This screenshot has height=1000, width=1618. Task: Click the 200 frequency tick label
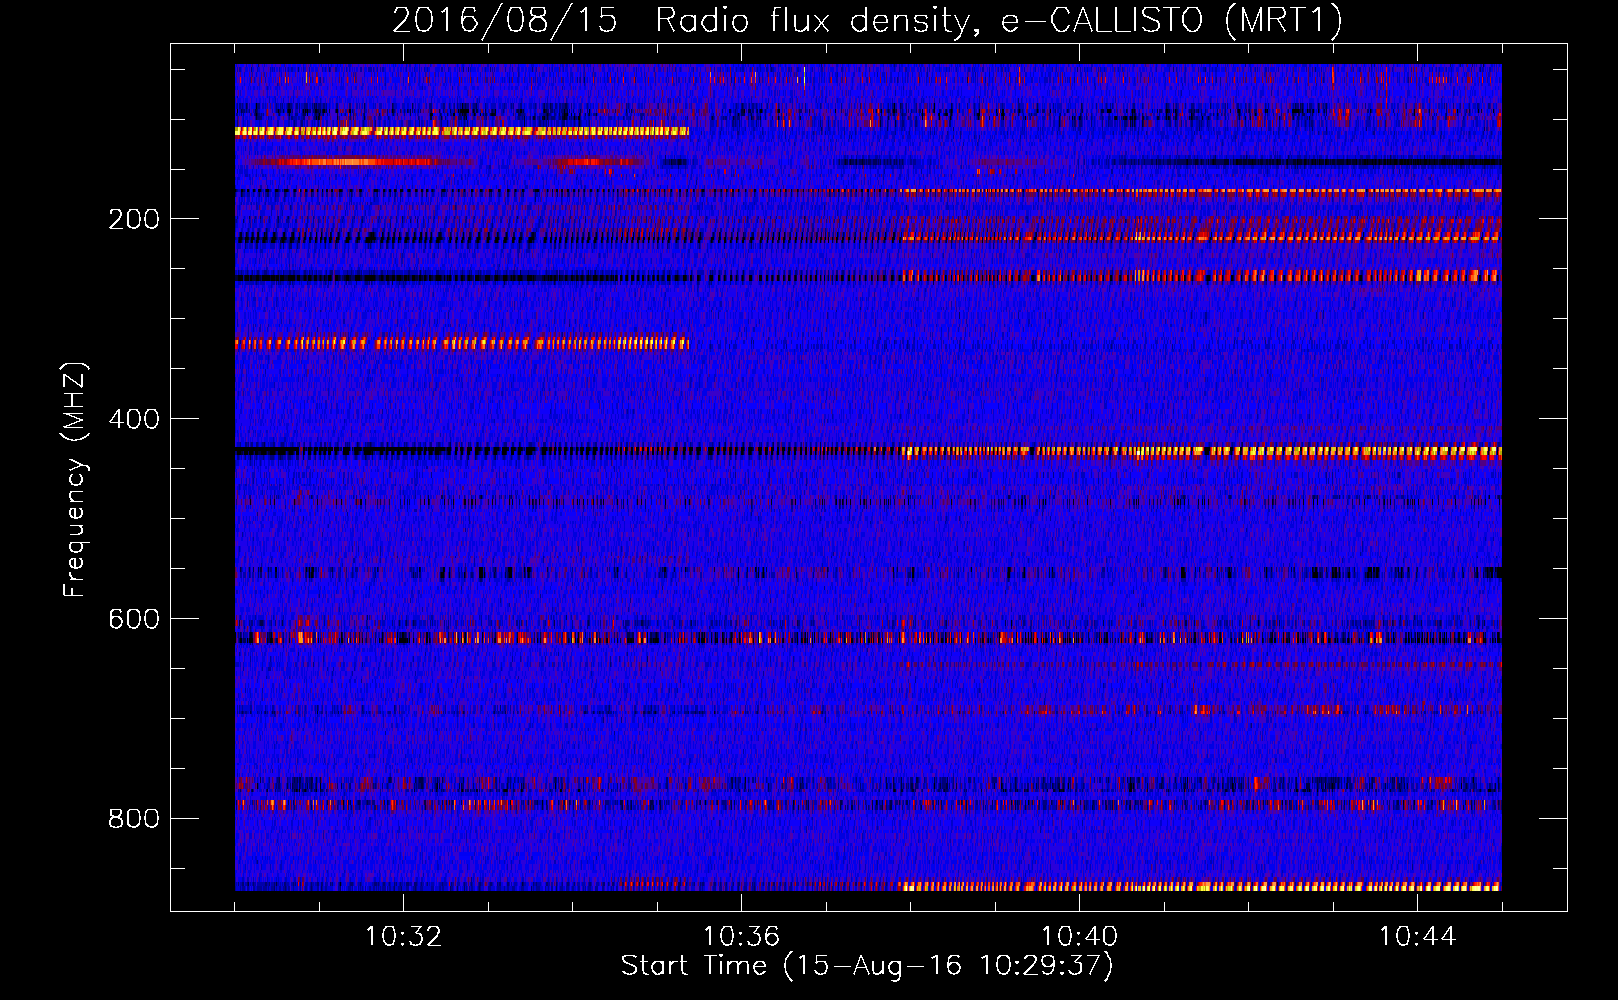pyautogui.click(x=134, y=219)
